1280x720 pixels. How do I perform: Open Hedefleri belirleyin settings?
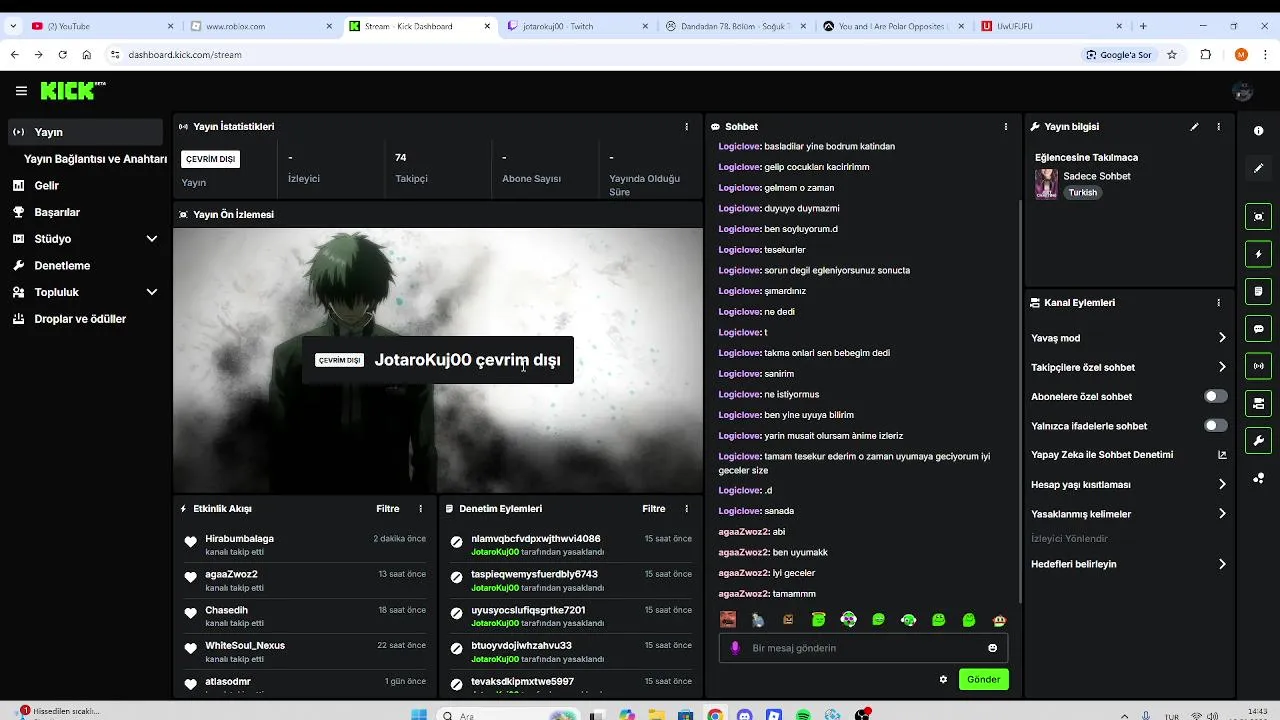pos(1129,564)
